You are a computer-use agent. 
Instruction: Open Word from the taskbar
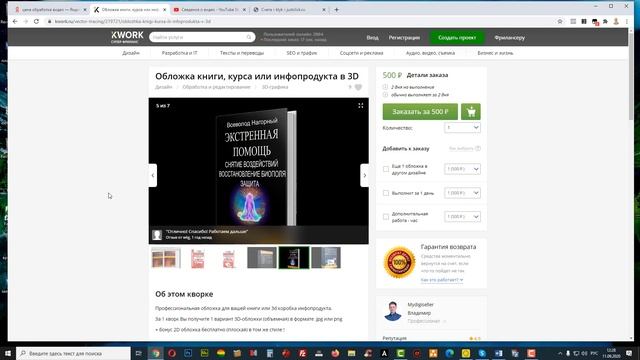(x=498, y=353)
